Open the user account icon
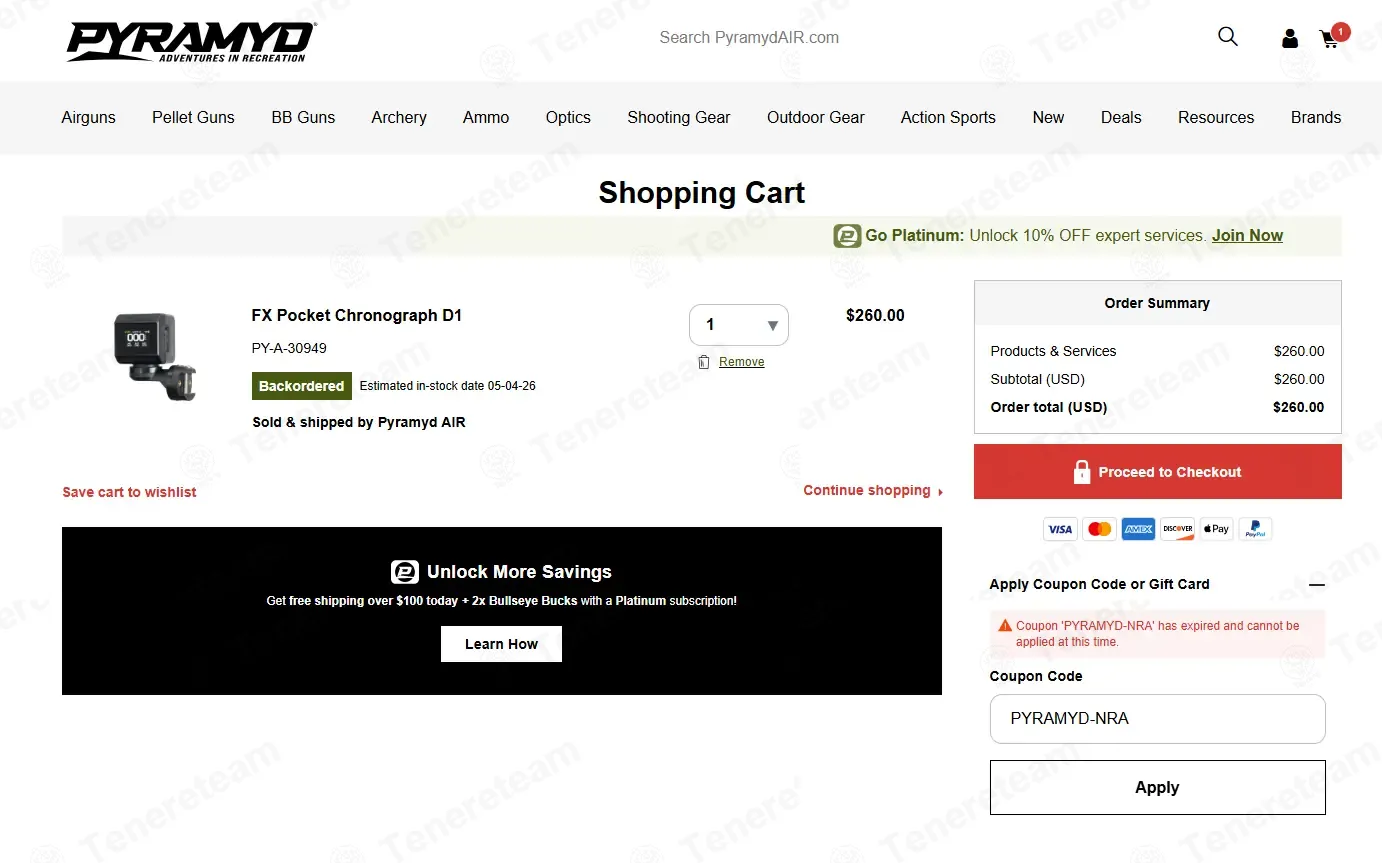This screenshot has height=863, width=1382. 1290,38
